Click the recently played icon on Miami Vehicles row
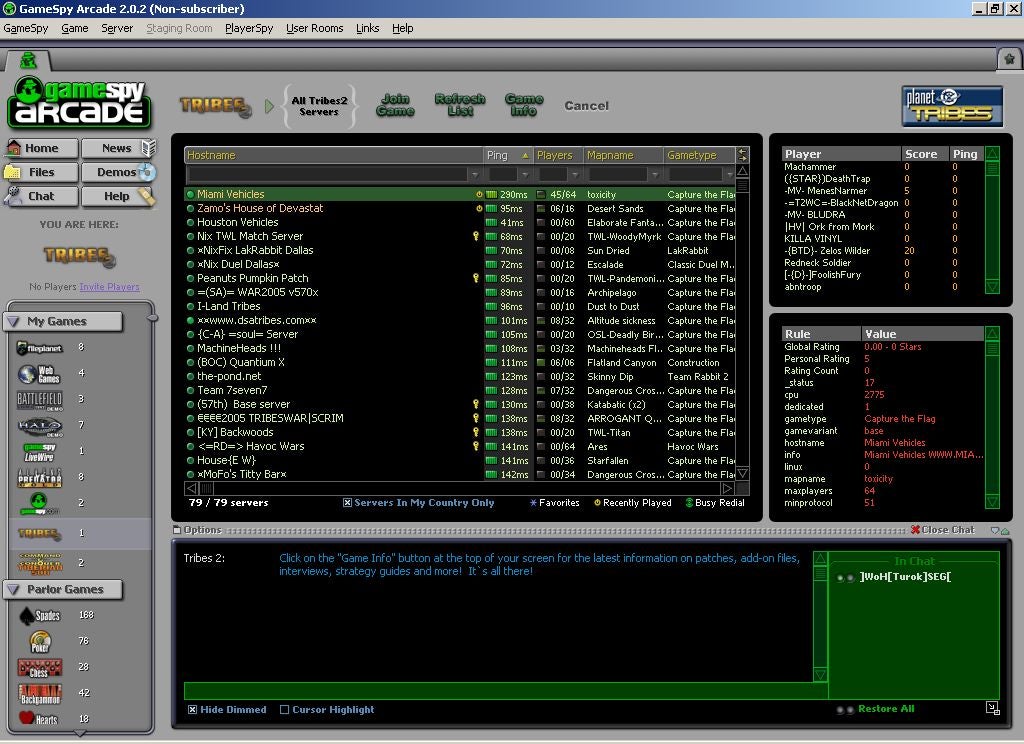Screen dimensions: 1024x744 click(479, 195)
